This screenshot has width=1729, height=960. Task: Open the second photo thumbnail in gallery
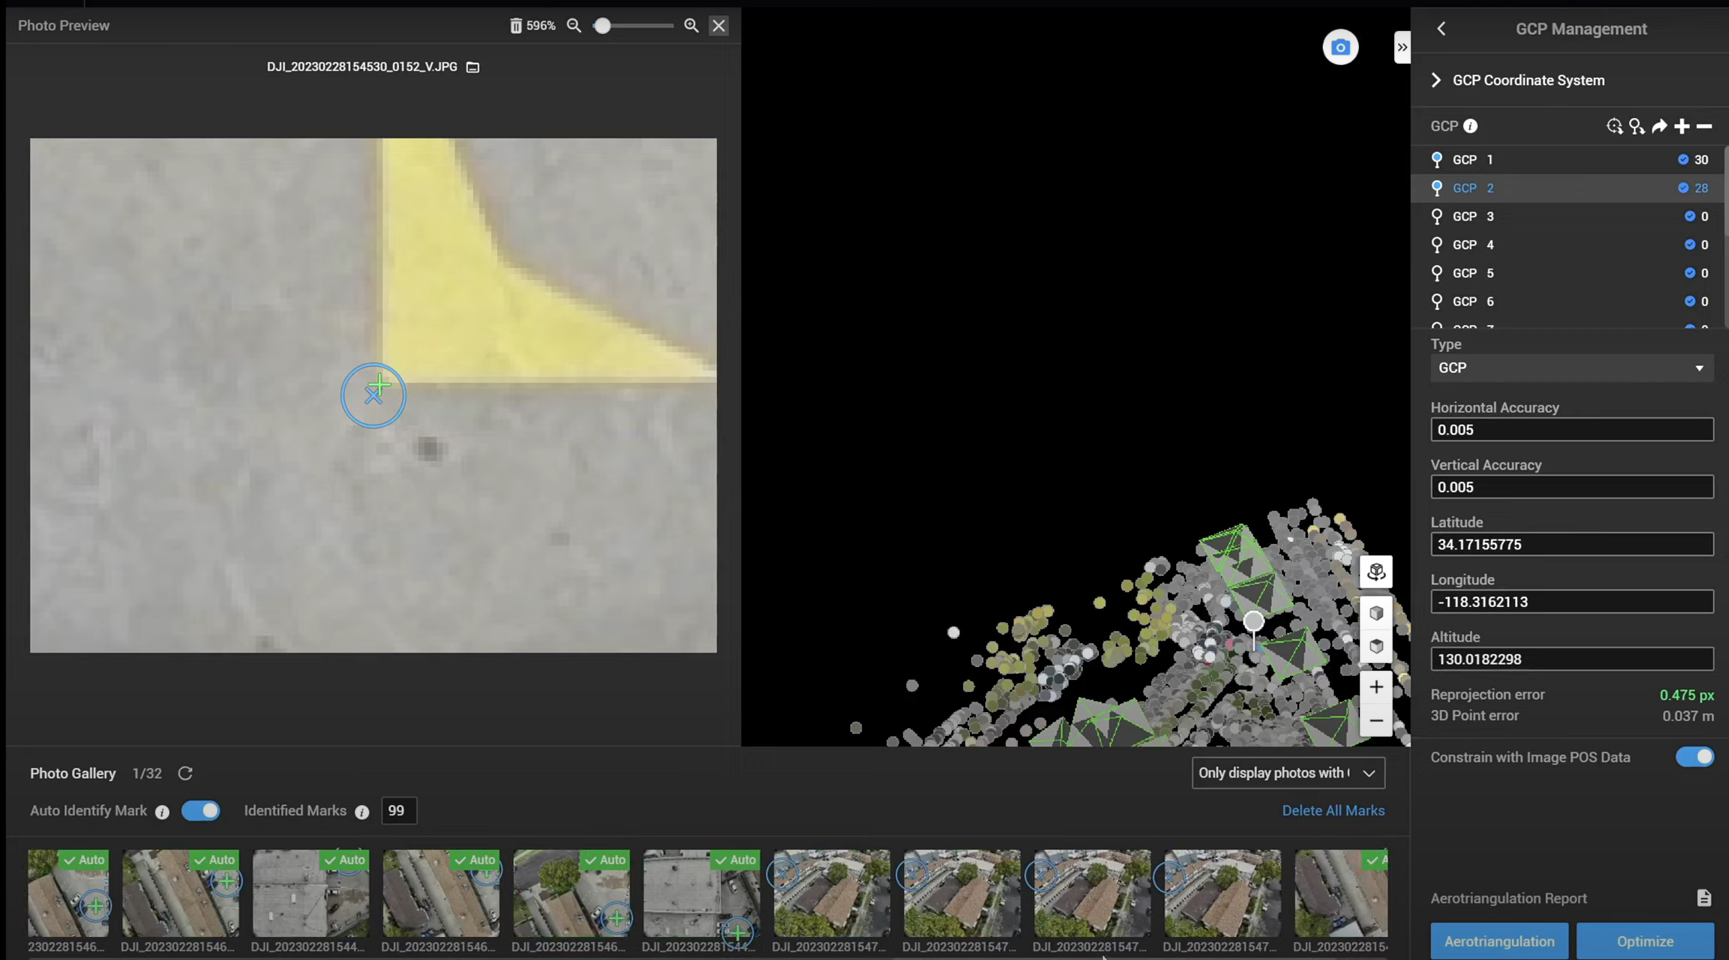[x=181, y=893]
